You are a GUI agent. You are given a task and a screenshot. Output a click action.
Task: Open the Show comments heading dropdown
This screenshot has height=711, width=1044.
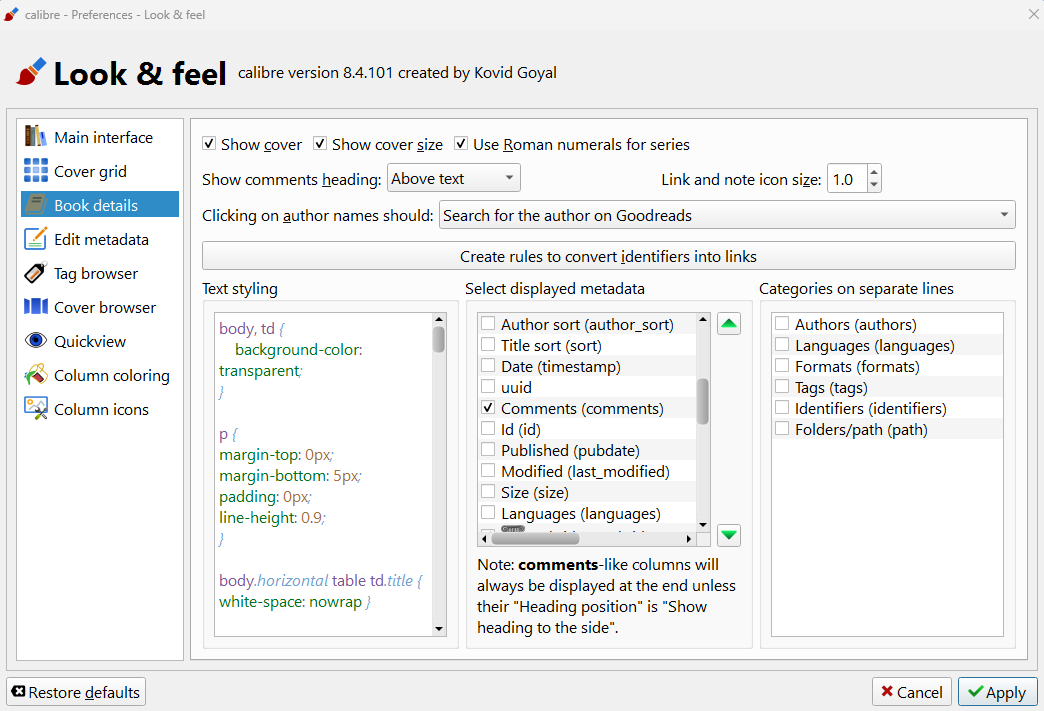(x=453, y=179)
